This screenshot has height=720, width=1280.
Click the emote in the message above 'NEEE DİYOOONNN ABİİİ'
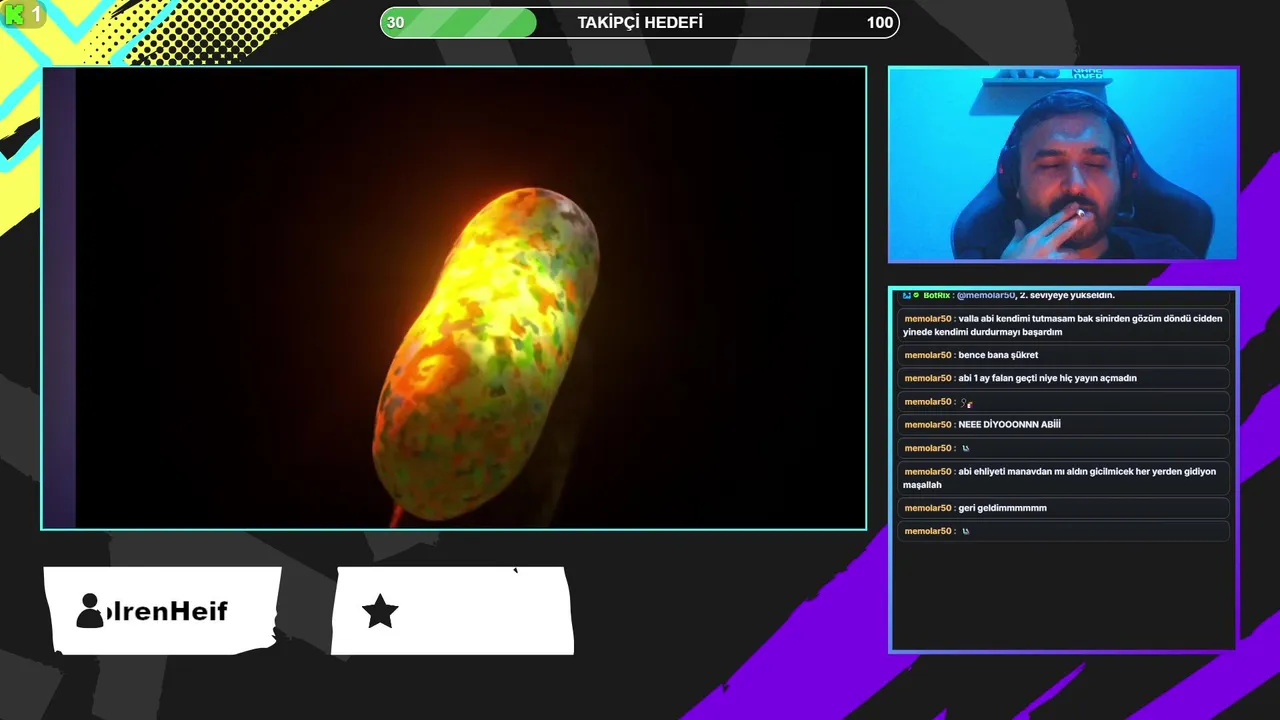click(966, 402)
